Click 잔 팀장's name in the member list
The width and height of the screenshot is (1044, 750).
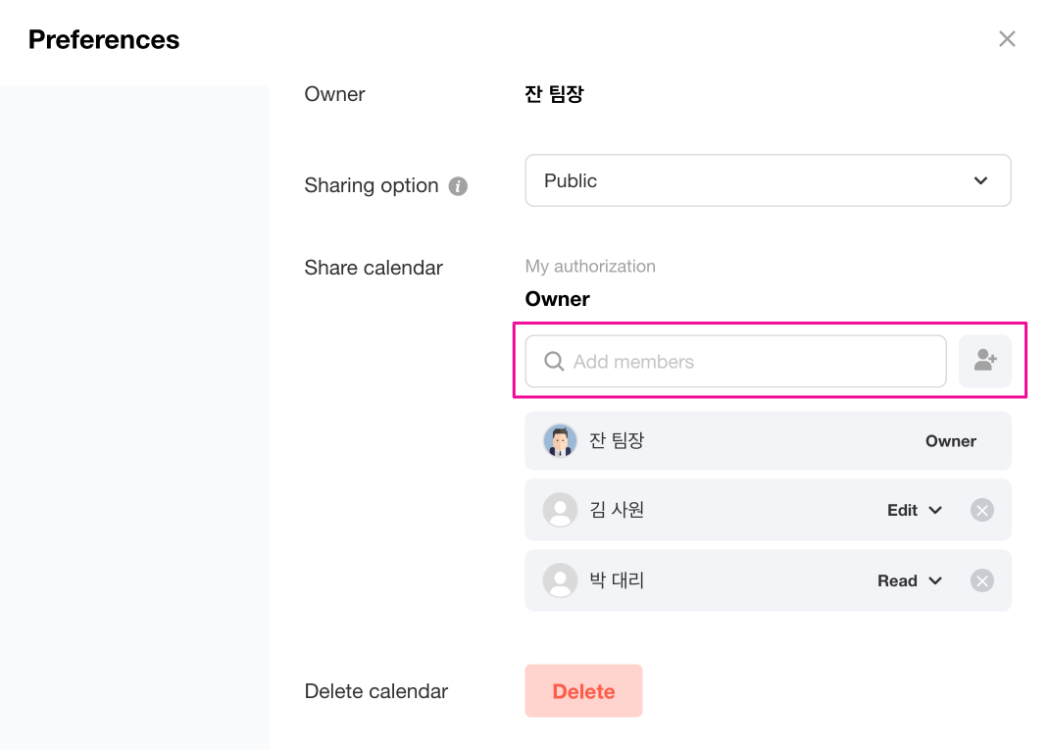[x=616, y=440]
